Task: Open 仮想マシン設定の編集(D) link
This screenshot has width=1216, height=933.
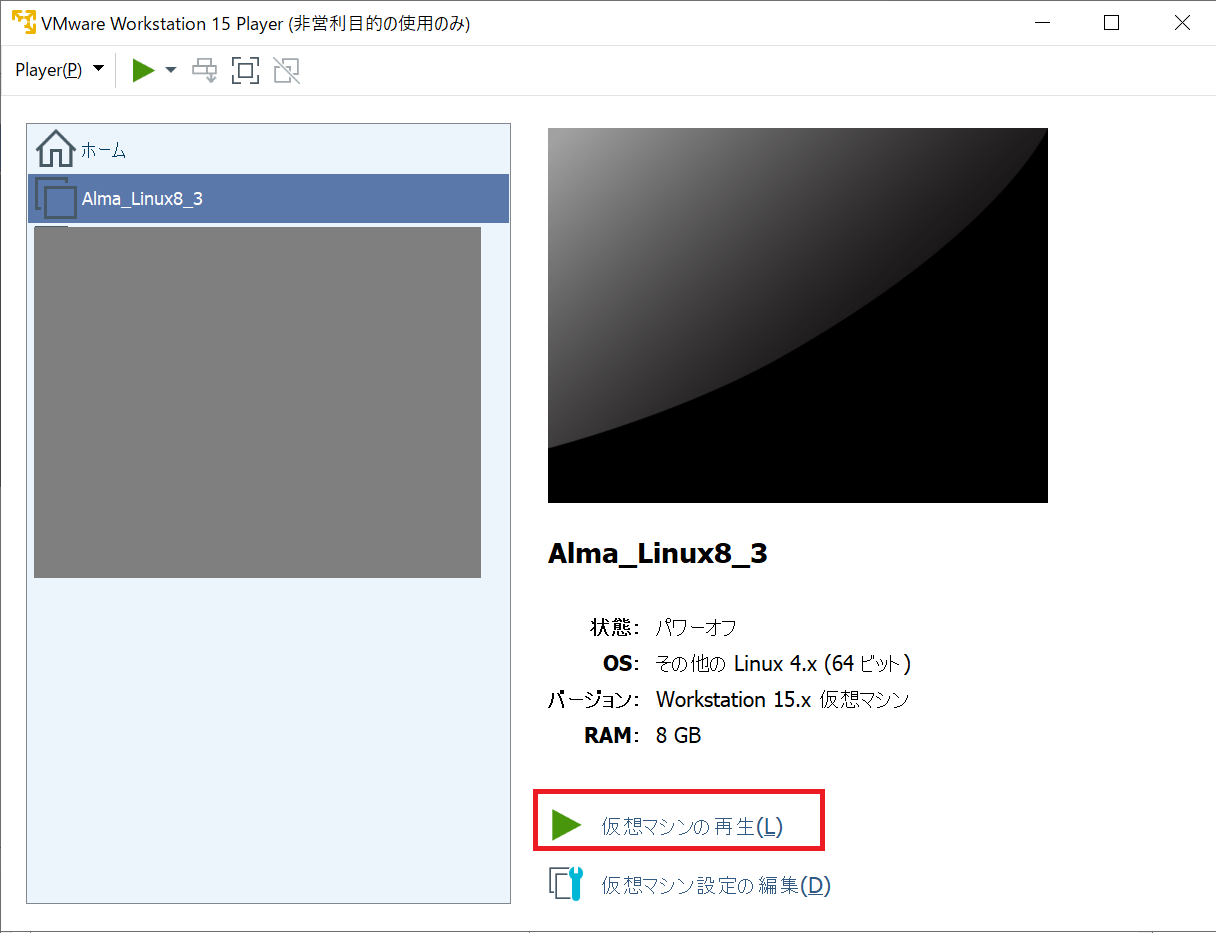Action: click(716, 885)
